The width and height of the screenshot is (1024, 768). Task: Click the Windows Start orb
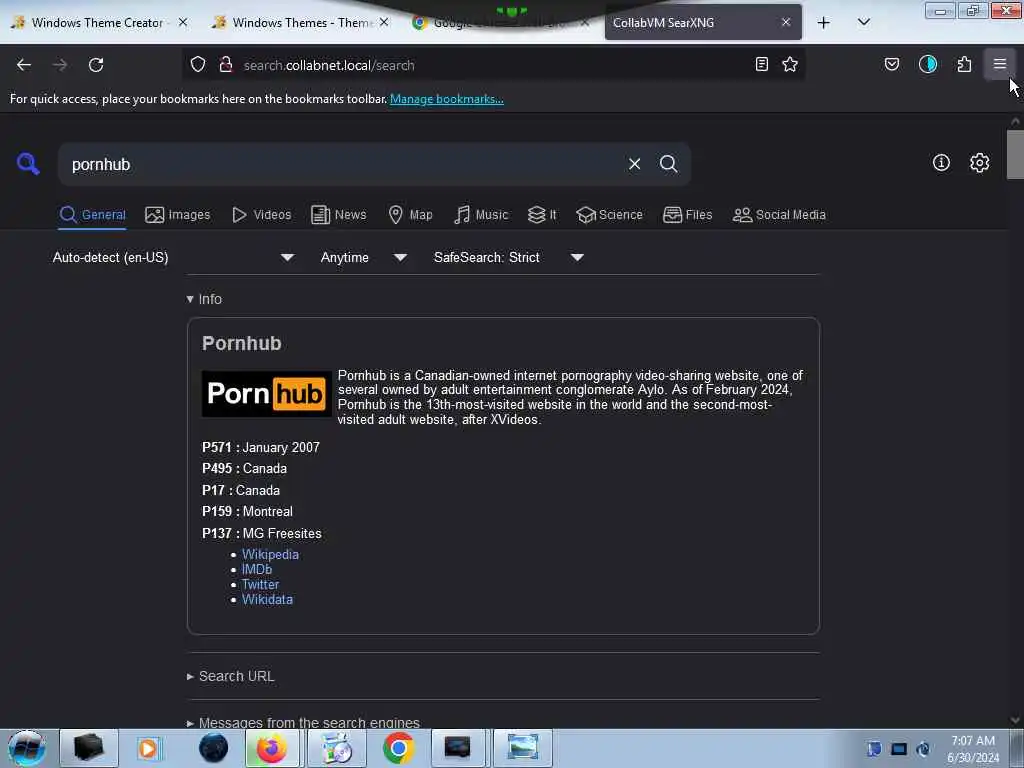(27, 748)
